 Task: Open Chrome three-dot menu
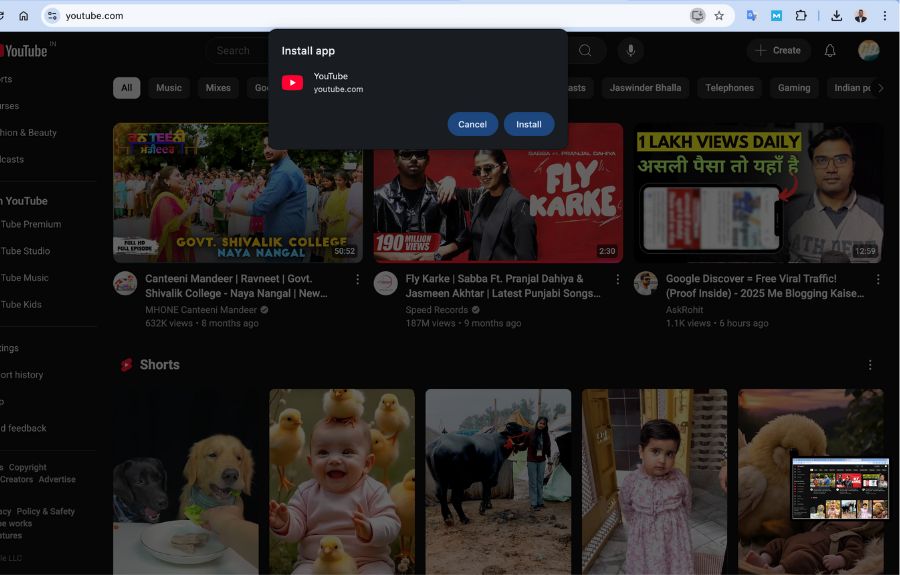[885, 15]
